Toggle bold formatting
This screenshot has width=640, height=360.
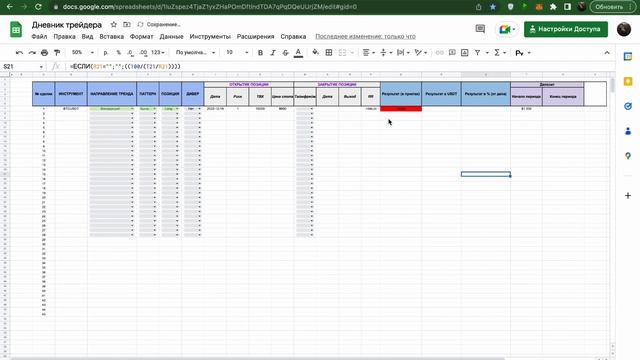(260, 53)
